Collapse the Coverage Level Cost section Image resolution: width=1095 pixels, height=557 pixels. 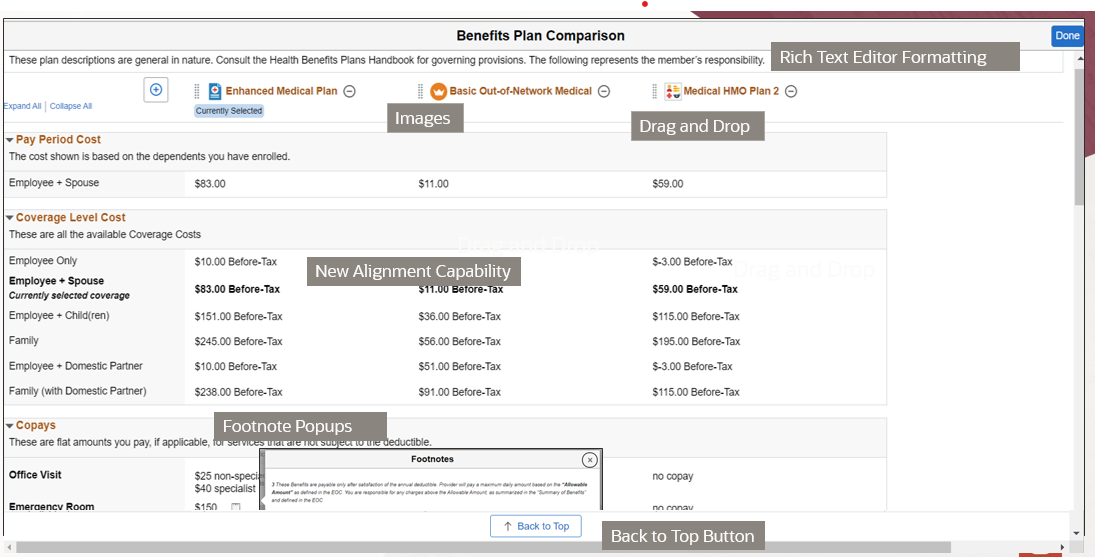[x=10, y=218]
